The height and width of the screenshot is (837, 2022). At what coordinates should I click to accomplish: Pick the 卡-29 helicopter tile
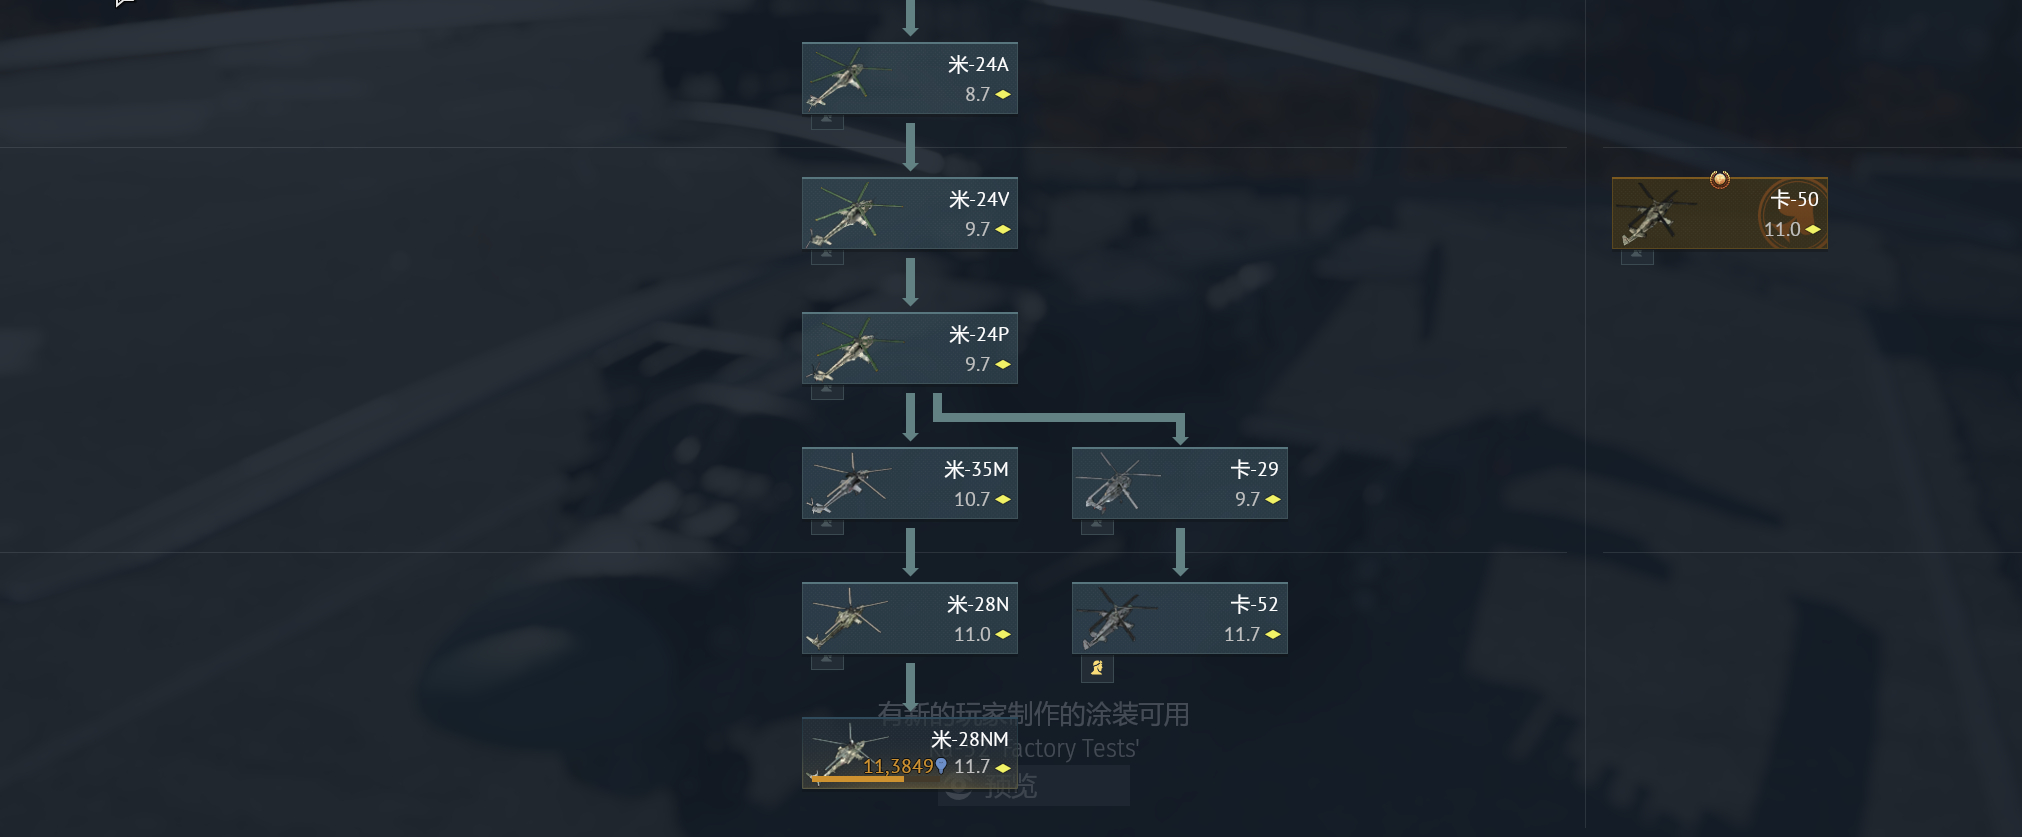(1180, 483)
